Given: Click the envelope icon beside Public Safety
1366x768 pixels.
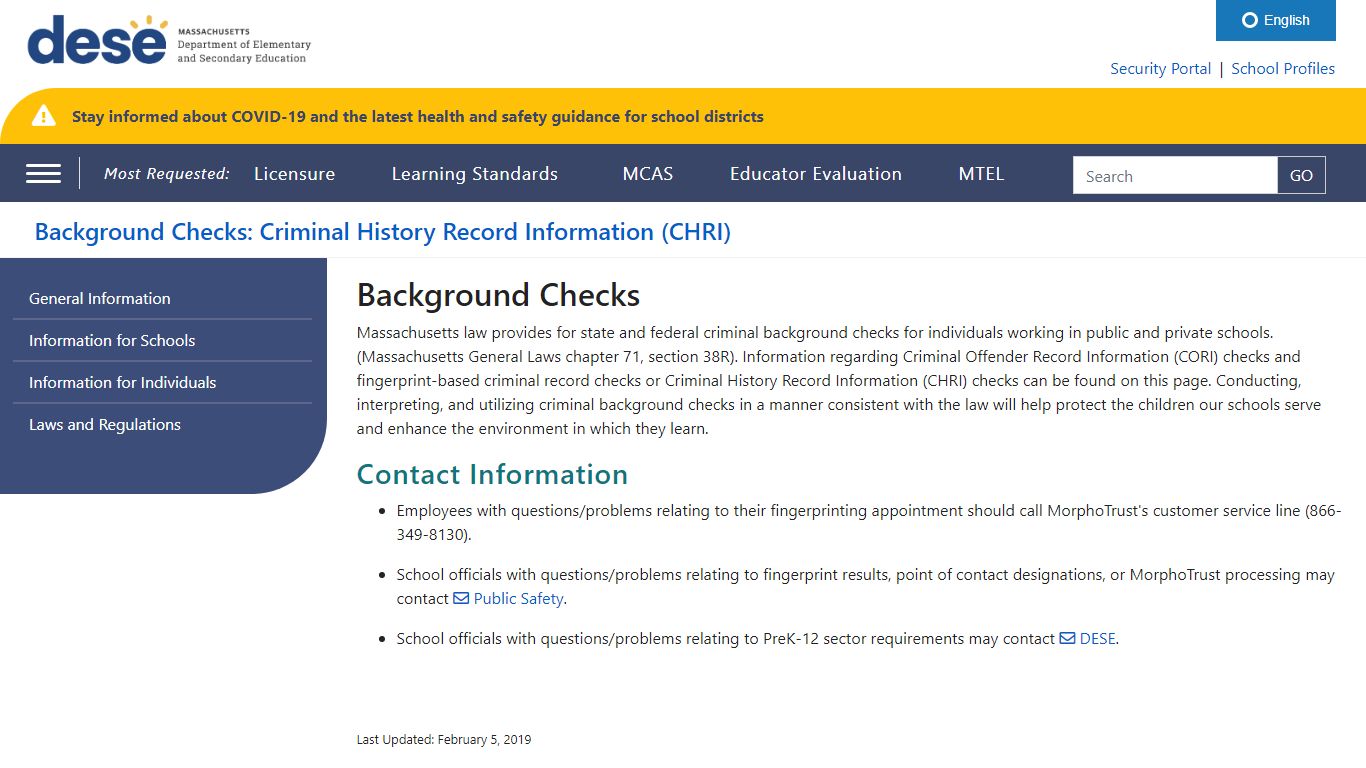Looking at the screenshot, I should (461, 598).
